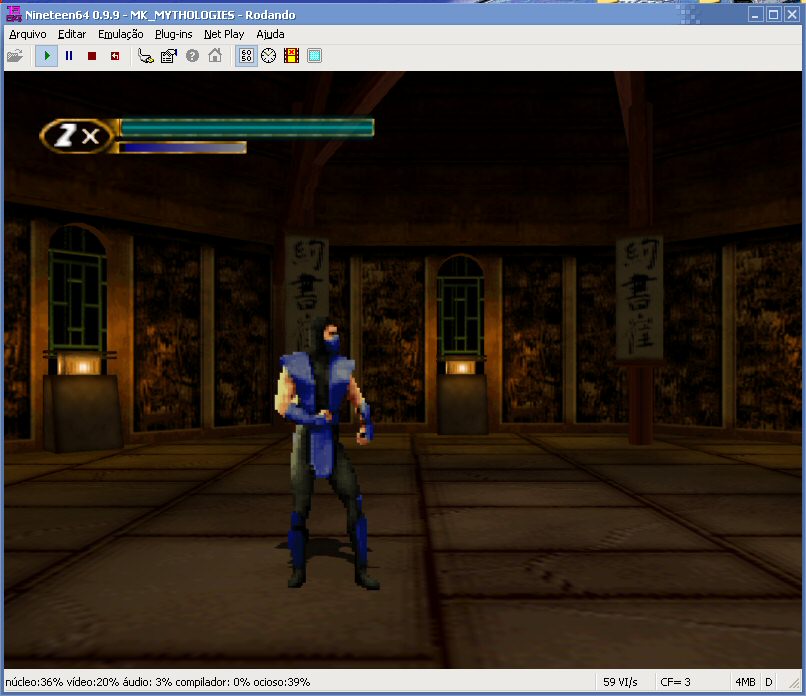Image resolution: width=806 pixels, height=696 pixels.
Task: Pause the emulation
Action: 69,56
